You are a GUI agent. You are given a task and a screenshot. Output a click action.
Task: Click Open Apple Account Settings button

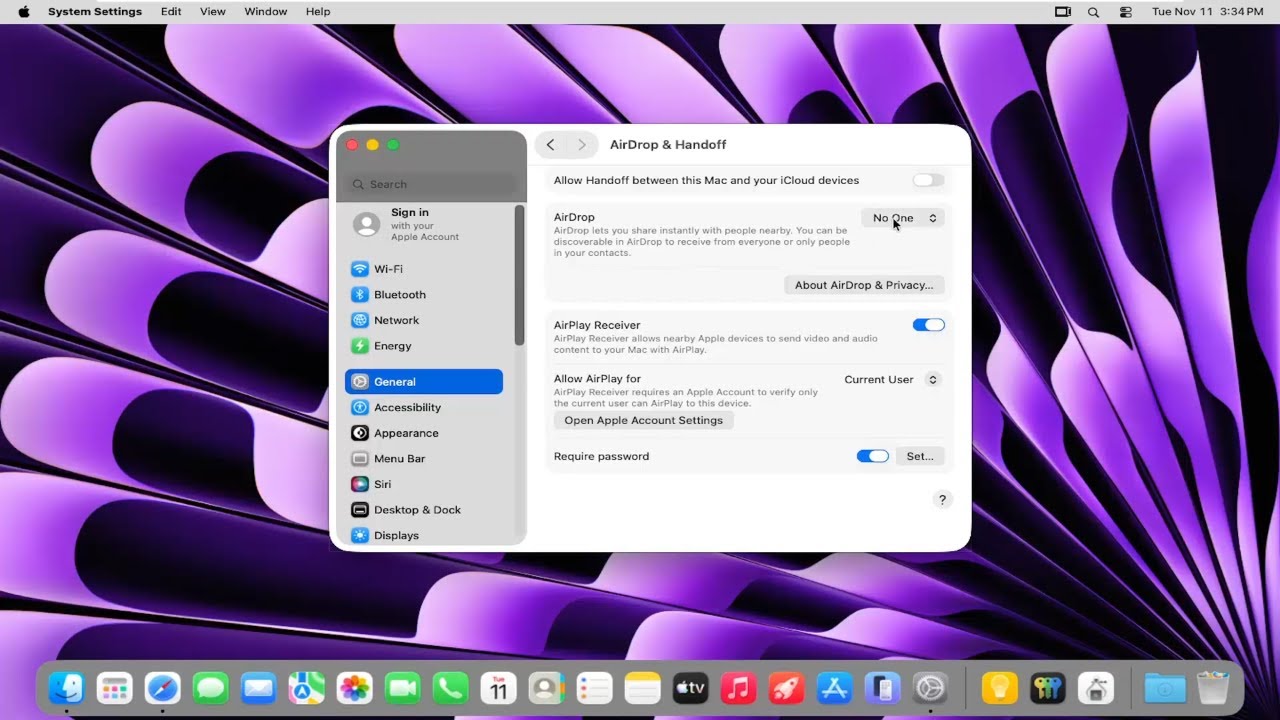pos(643,421)
